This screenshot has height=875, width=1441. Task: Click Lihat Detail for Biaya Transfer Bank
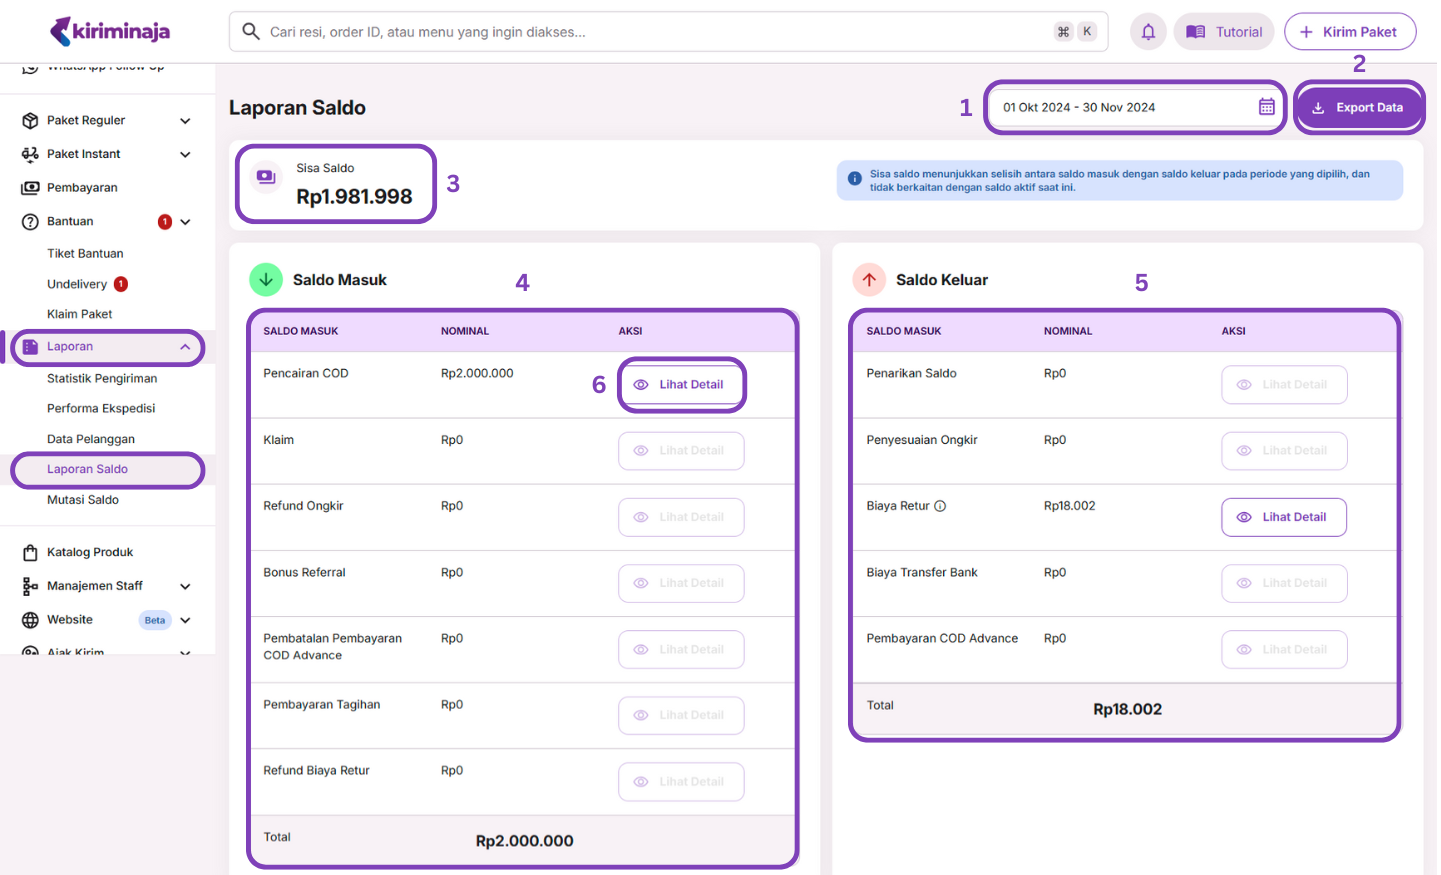pos(1284,583)
